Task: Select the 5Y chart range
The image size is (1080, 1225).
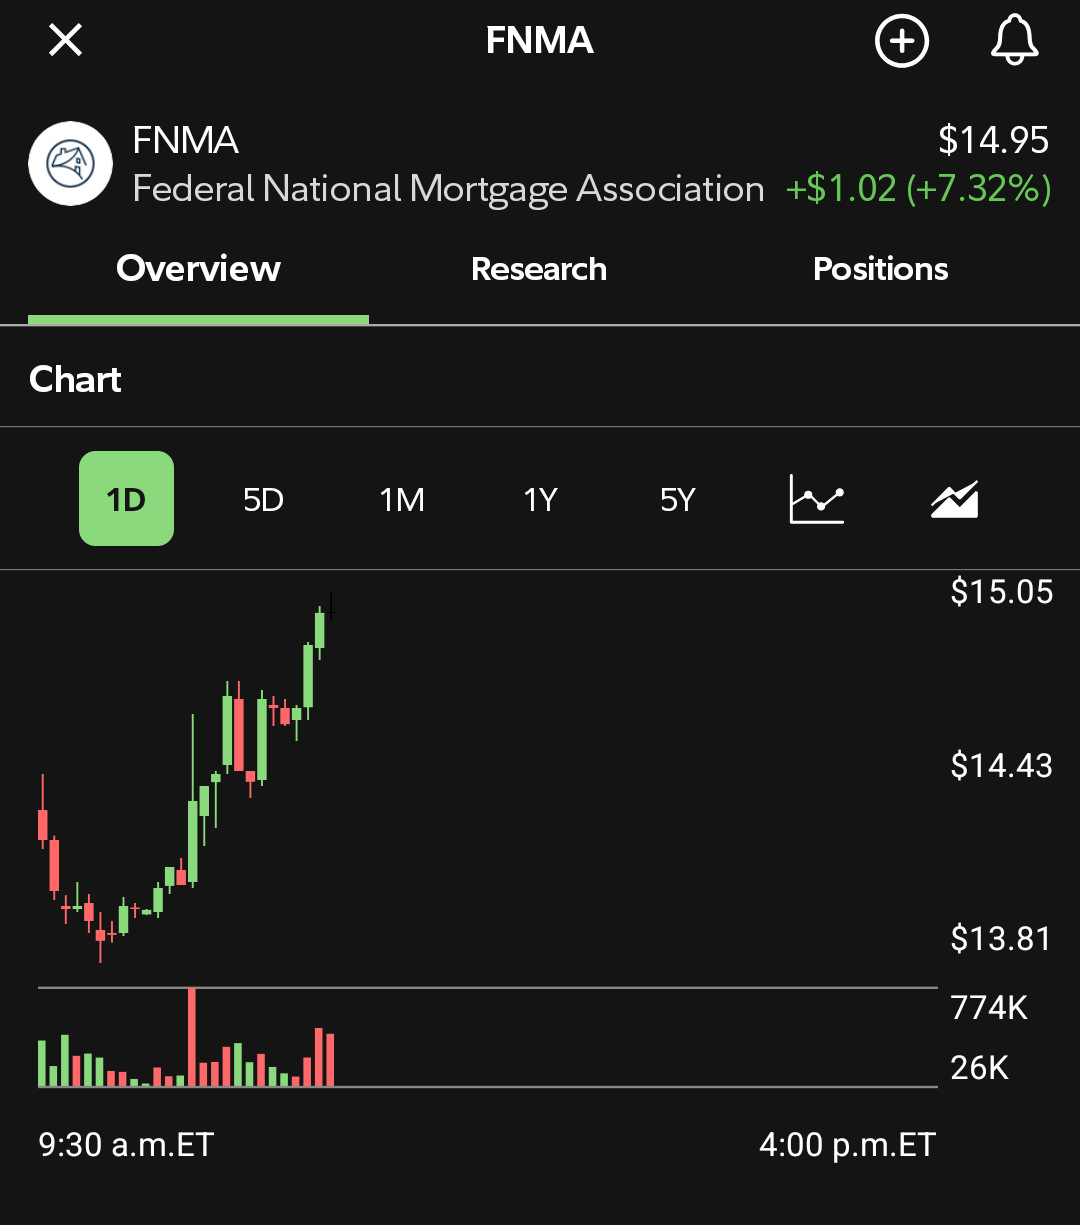Action: [x=677, y=499]
